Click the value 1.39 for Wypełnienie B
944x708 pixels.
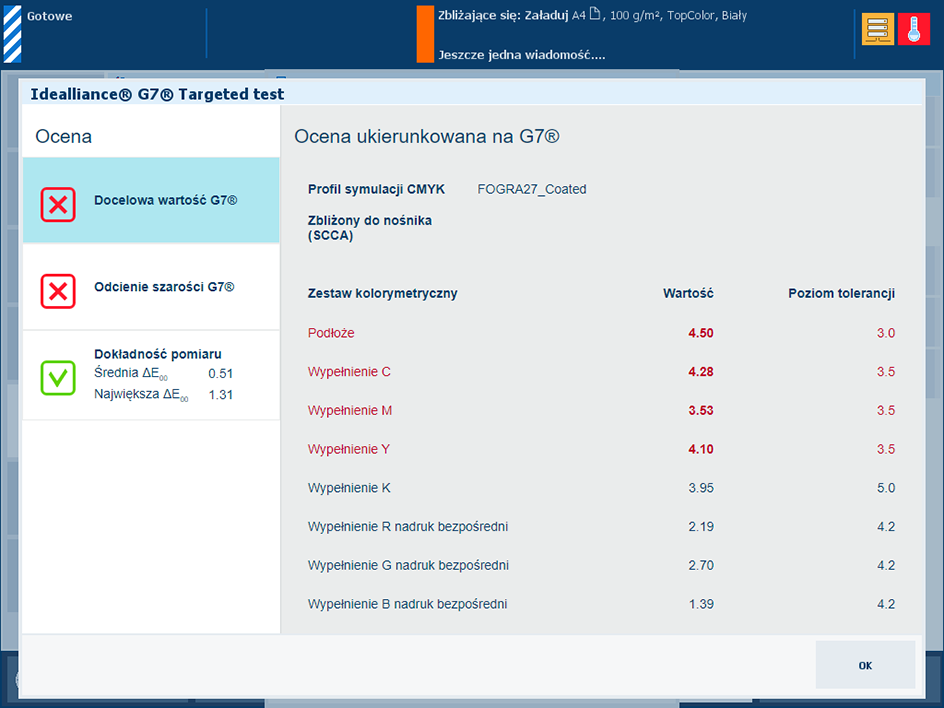[701, 604]
